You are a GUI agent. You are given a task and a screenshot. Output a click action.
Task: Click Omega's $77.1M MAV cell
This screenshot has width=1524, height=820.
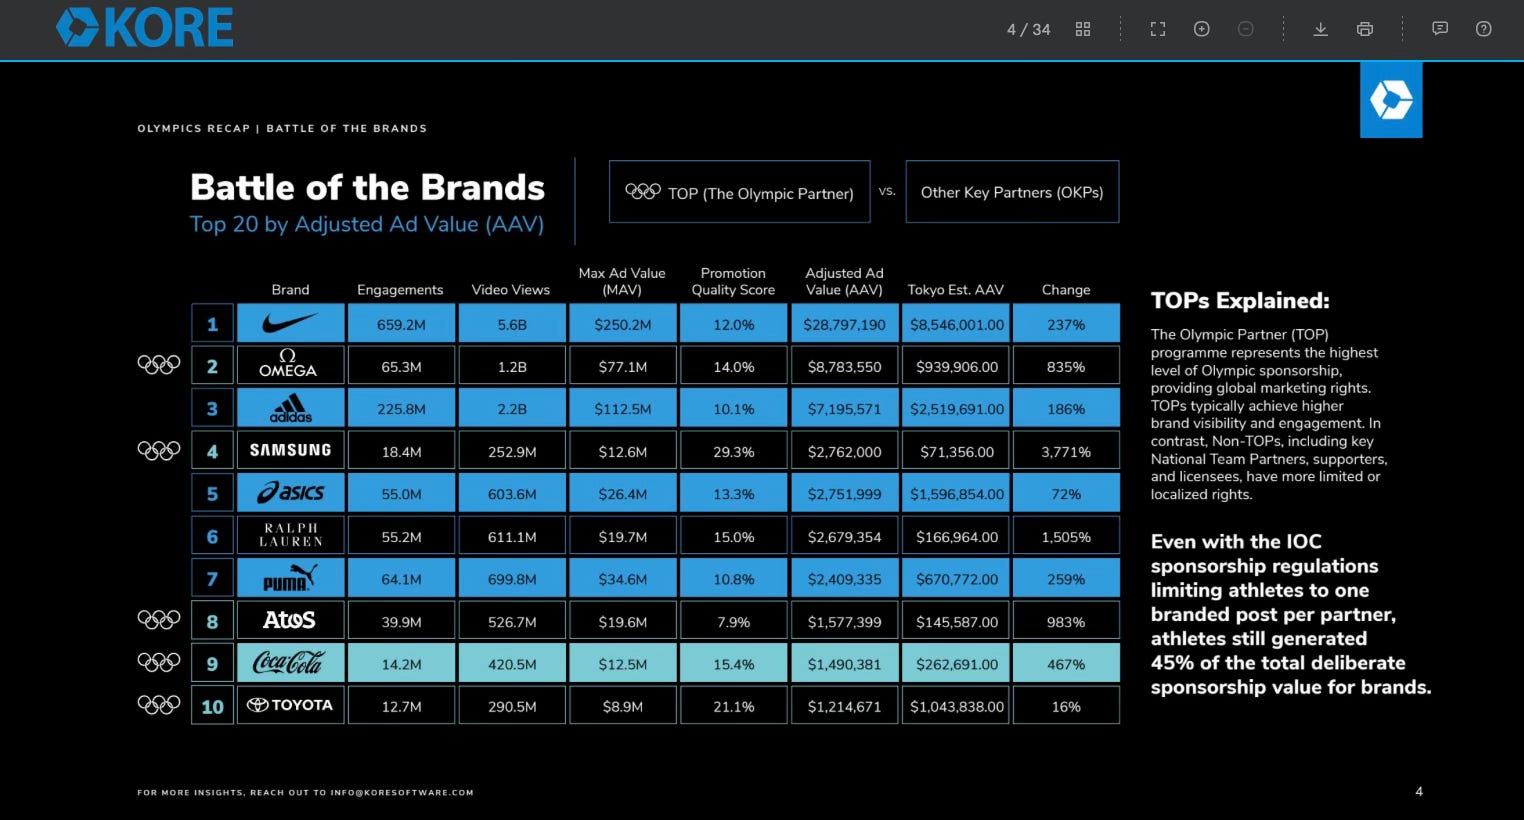pos(623,366)
